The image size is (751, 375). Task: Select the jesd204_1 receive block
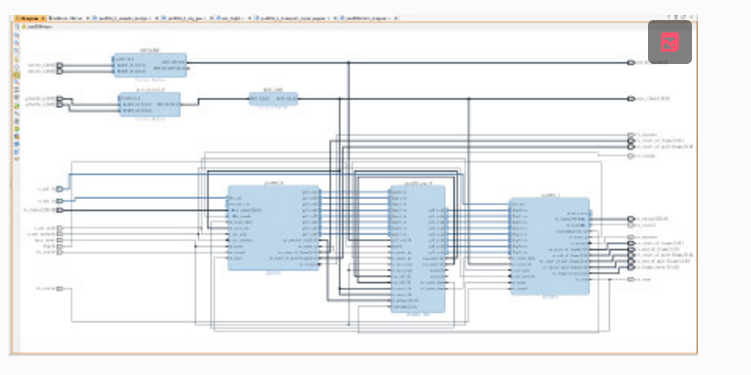click(x=550, y=246)
